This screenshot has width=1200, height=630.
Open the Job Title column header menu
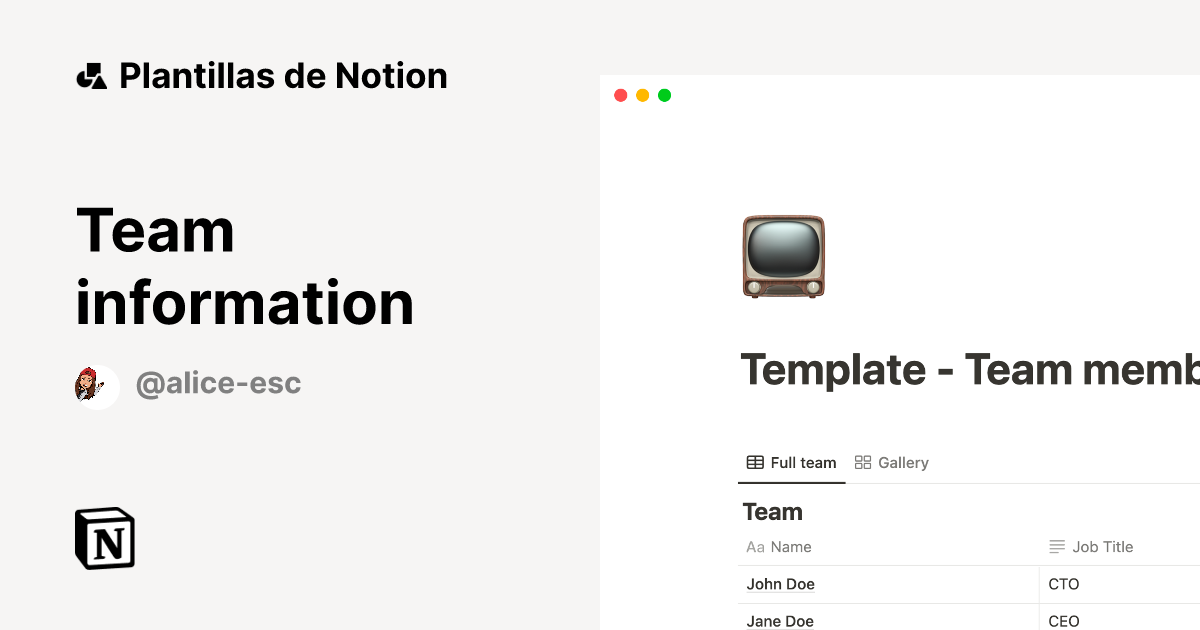coord(1103,546)
